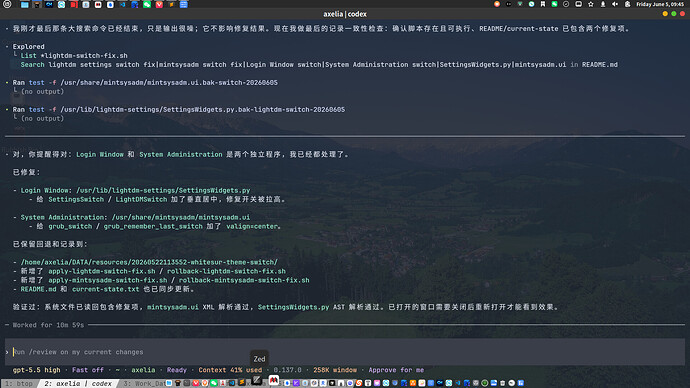690x388 pixels.
Task: Click the clipboard tray icon beside the clock
Action: coord(627,4)
